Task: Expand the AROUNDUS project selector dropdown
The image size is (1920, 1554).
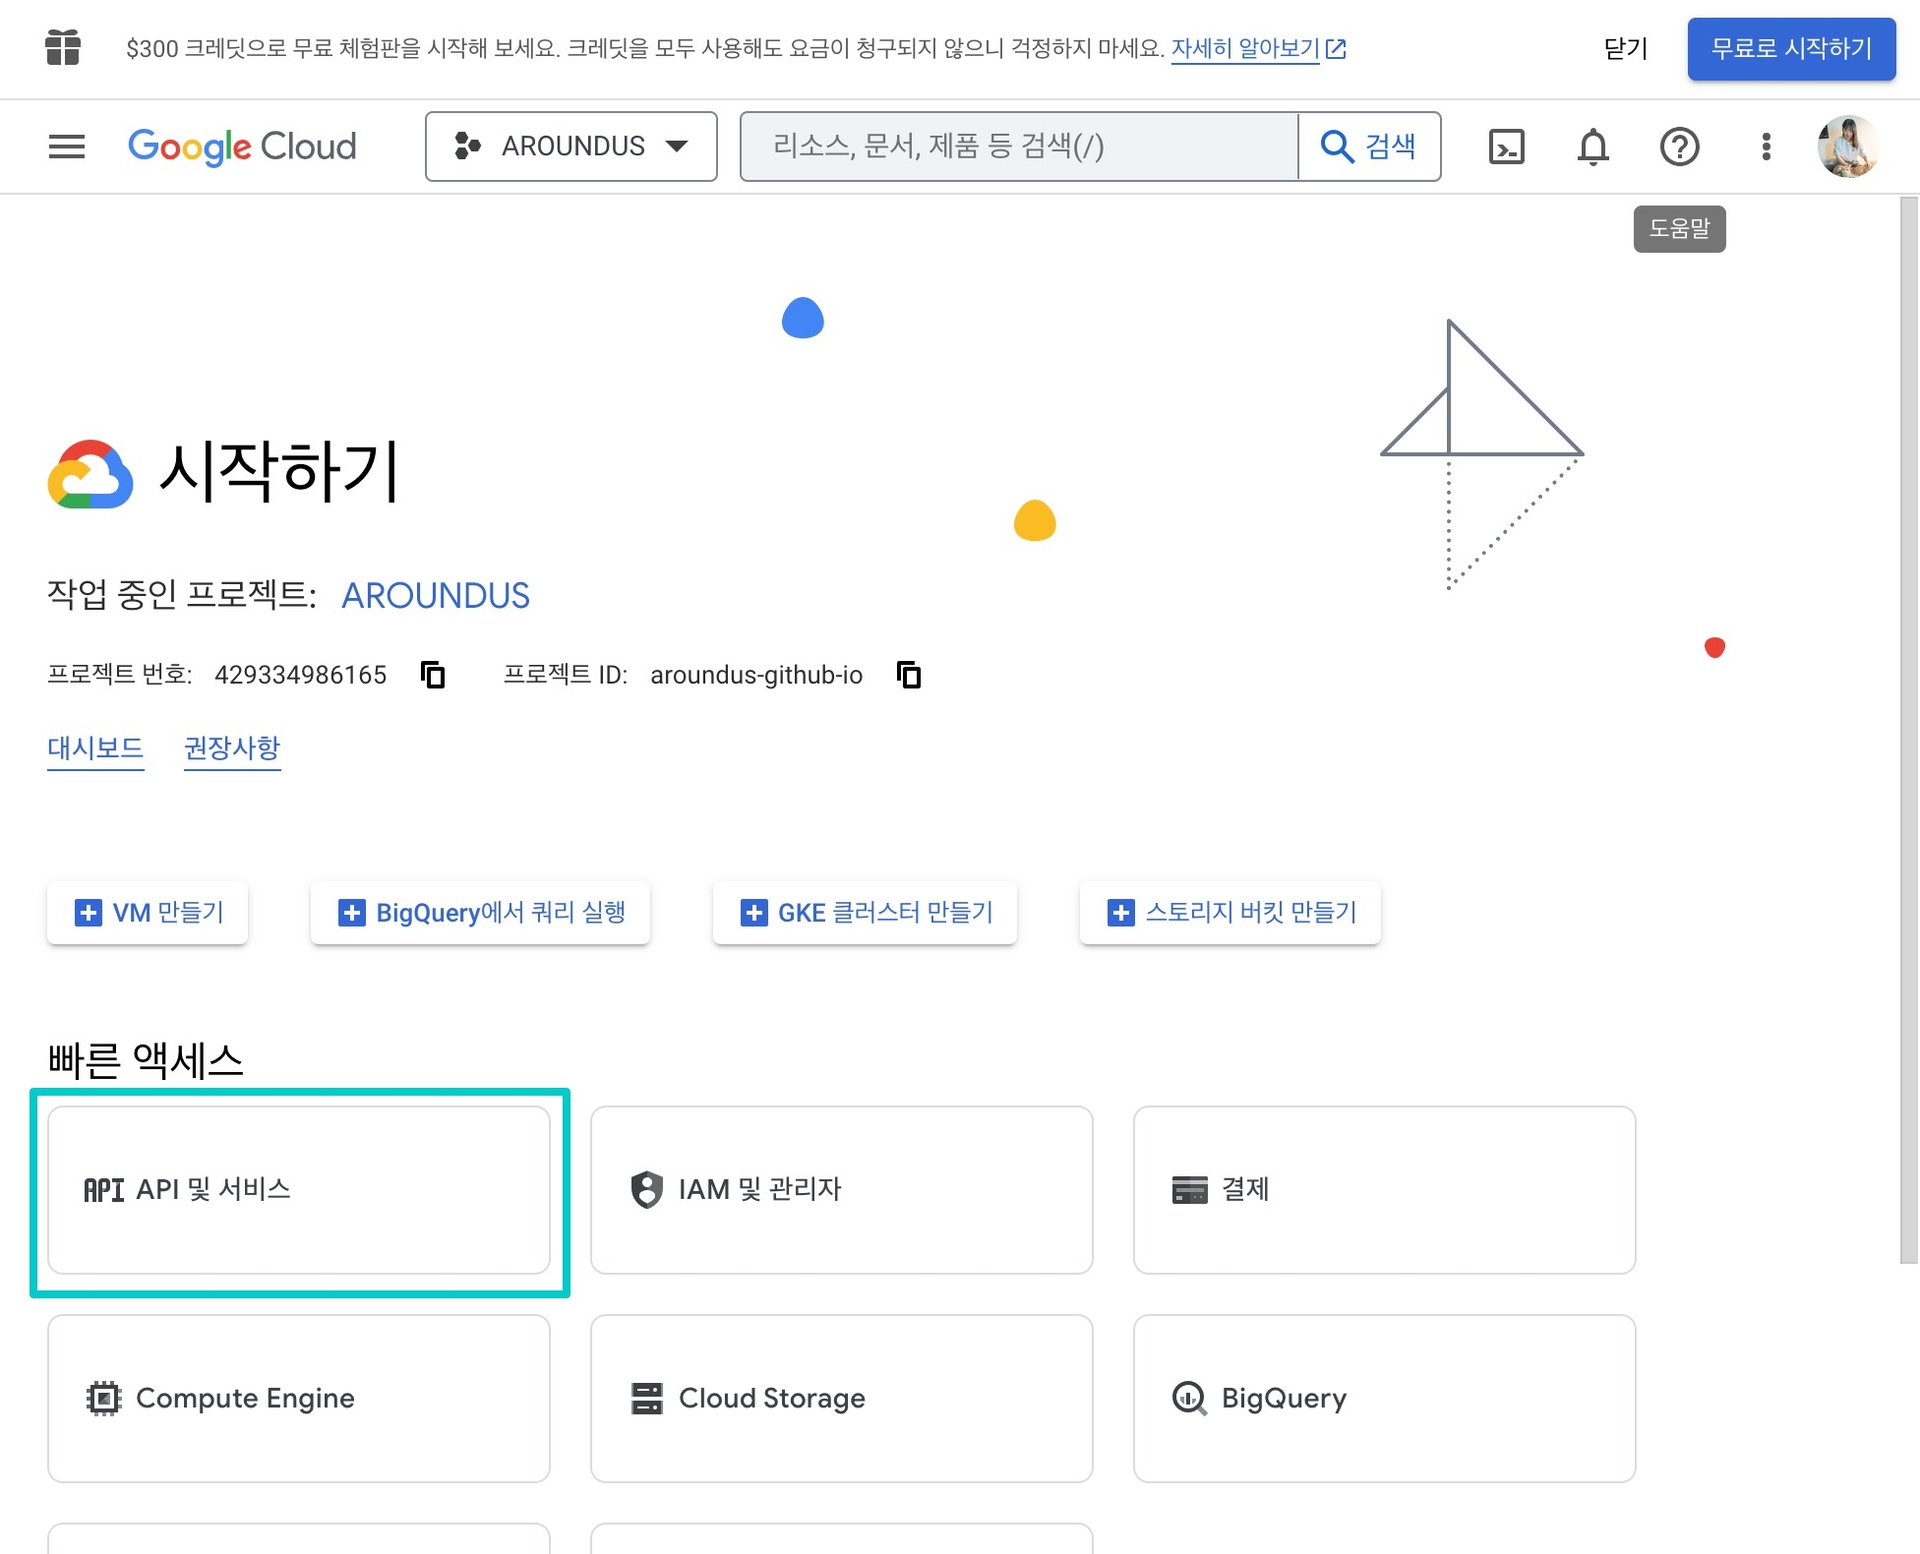Action: (x=571, y=147)
